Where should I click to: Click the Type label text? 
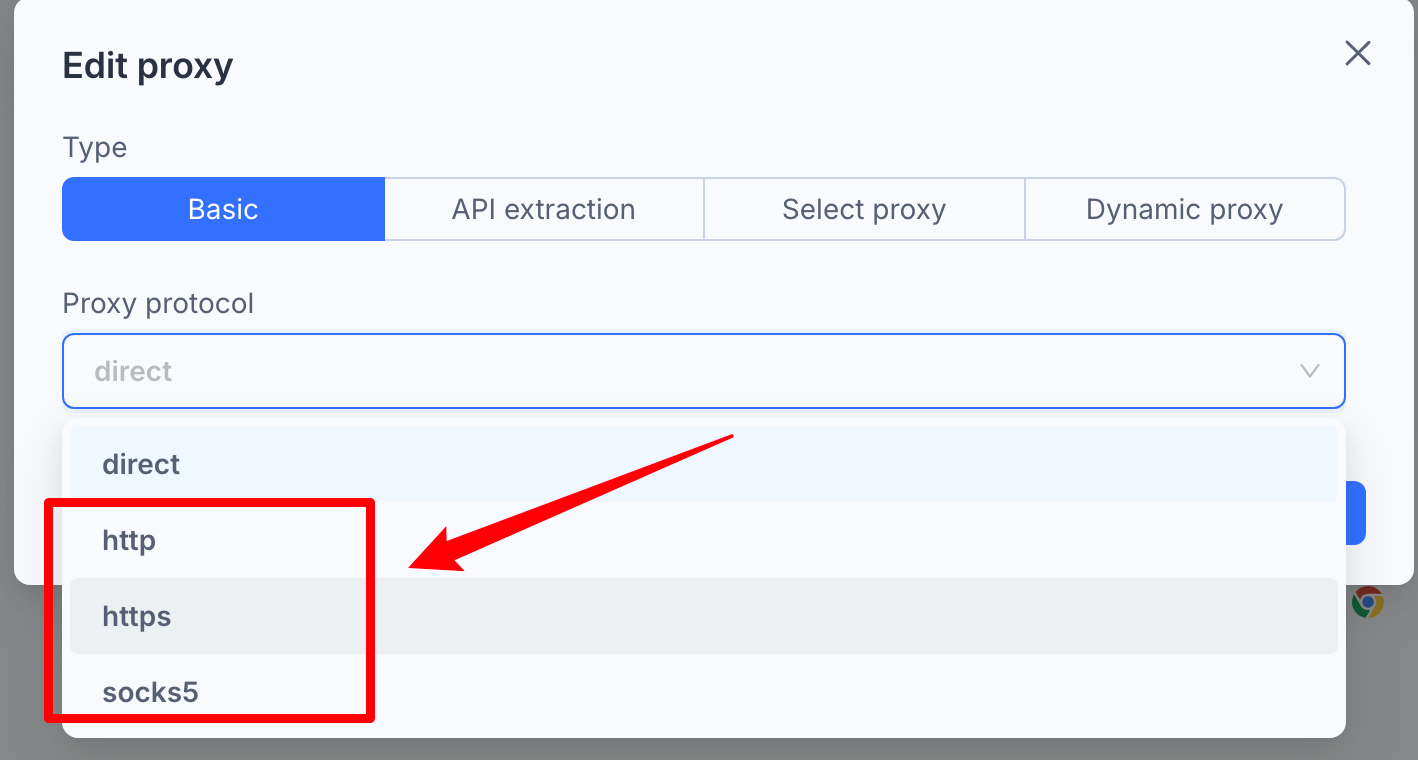coord(95,148)
